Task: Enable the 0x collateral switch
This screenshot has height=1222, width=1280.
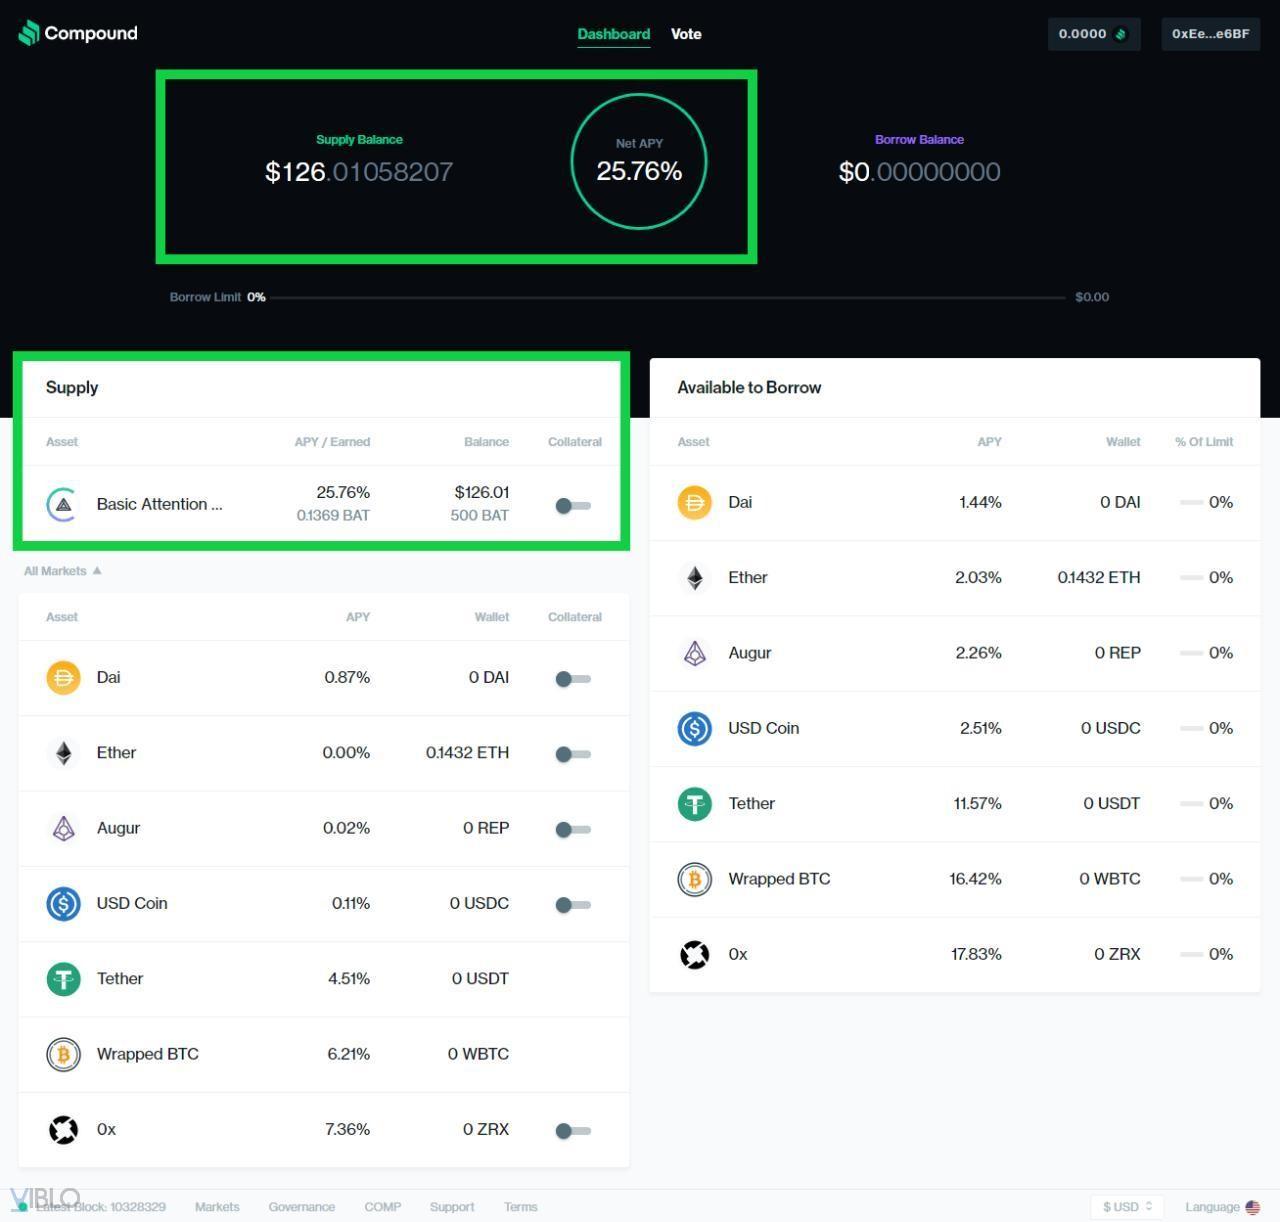Action: pos(573,1131)
